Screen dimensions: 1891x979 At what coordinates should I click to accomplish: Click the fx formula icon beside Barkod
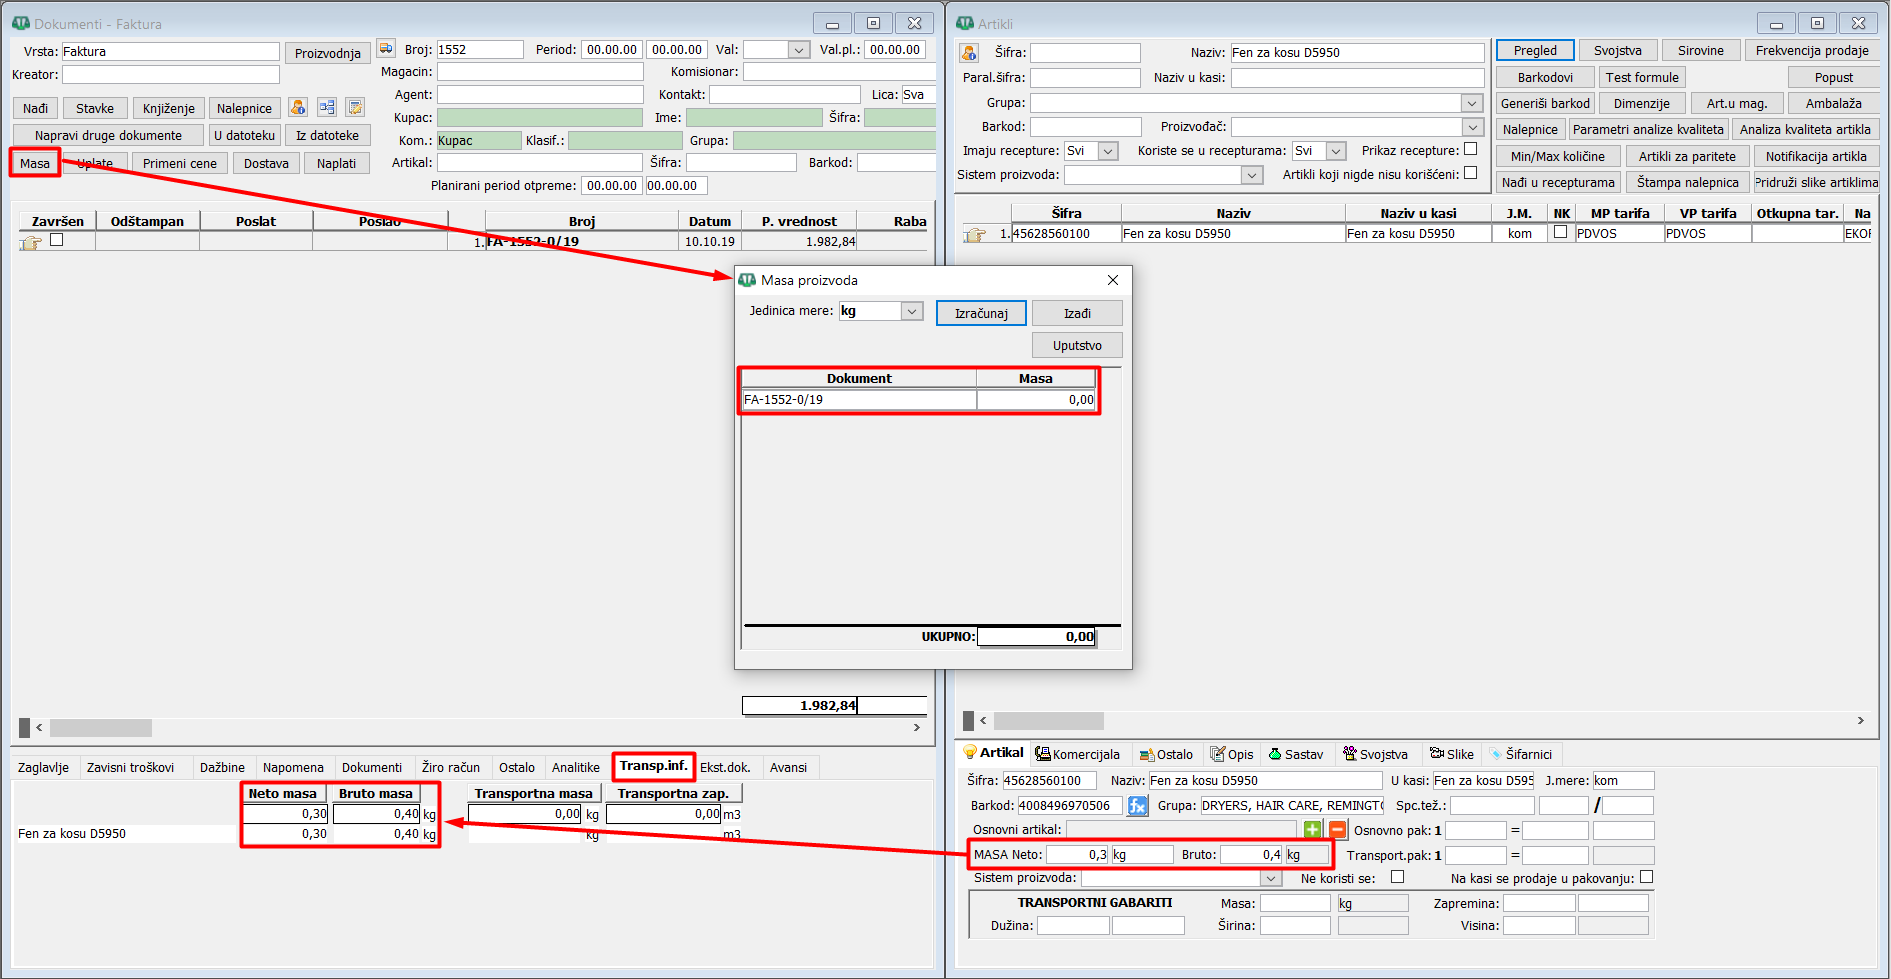1137,806
